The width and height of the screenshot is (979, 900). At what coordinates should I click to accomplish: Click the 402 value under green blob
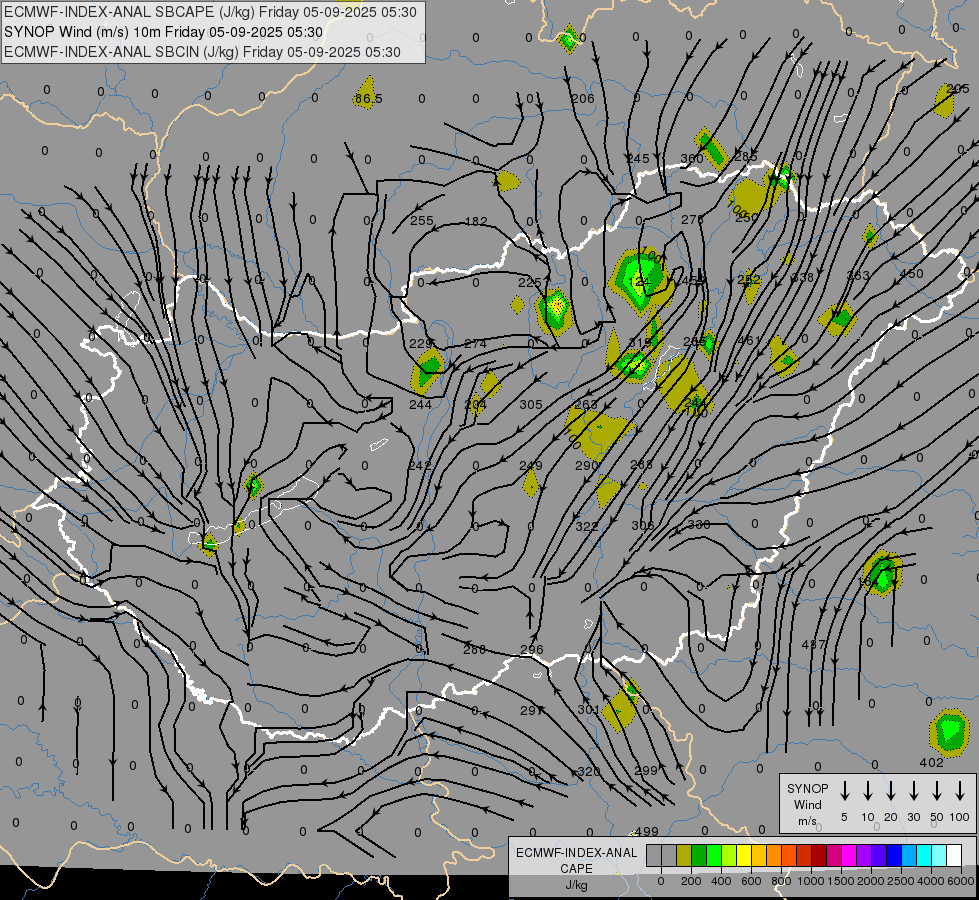pyautogui.click(x=932, y=762)
